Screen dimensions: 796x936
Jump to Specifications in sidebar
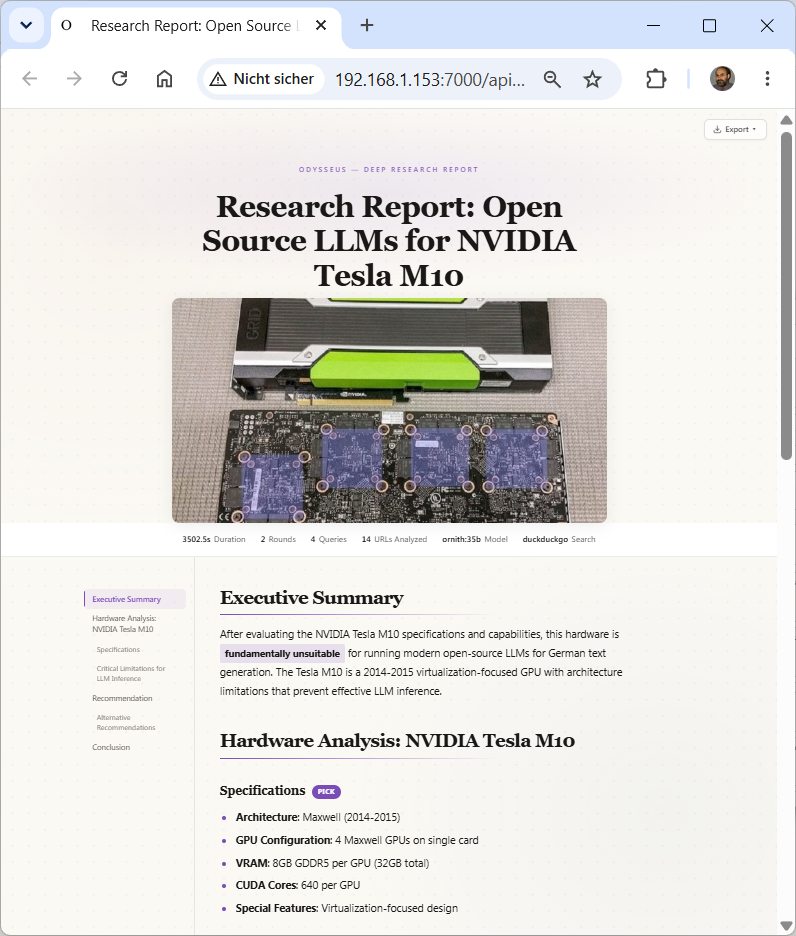[118, 649]
